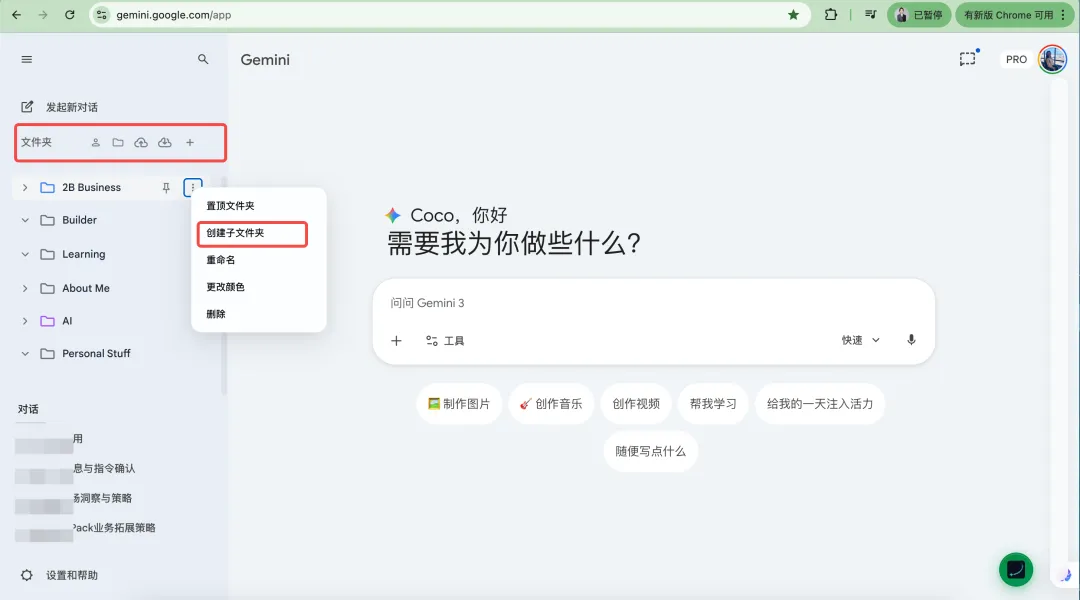Click the bookmark star icon

point(793,14)
